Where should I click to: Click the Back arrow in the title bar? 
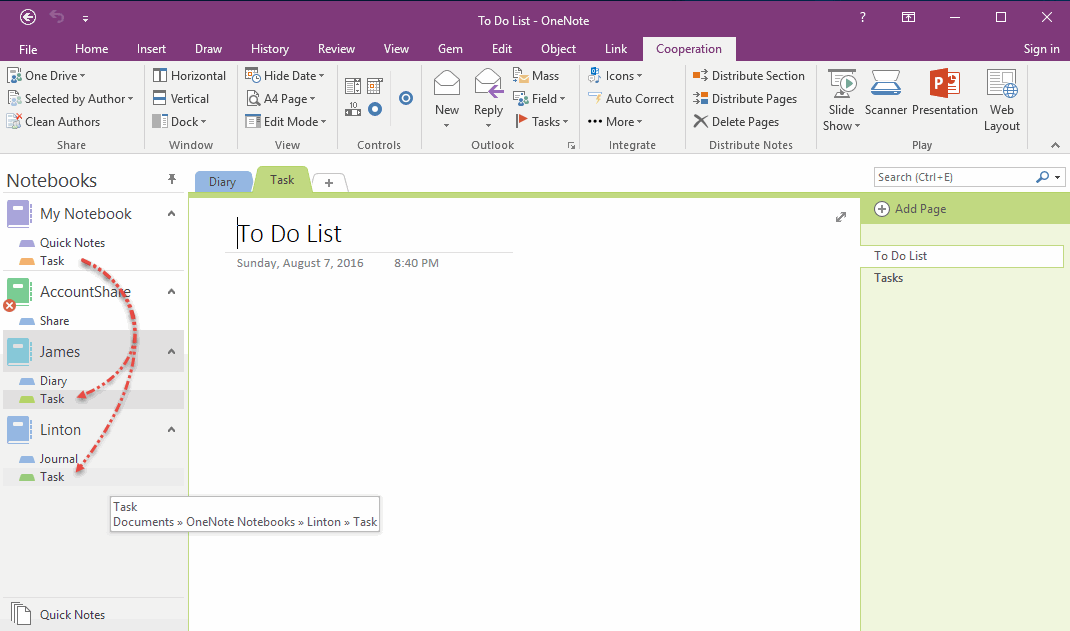tap(28, 17)
